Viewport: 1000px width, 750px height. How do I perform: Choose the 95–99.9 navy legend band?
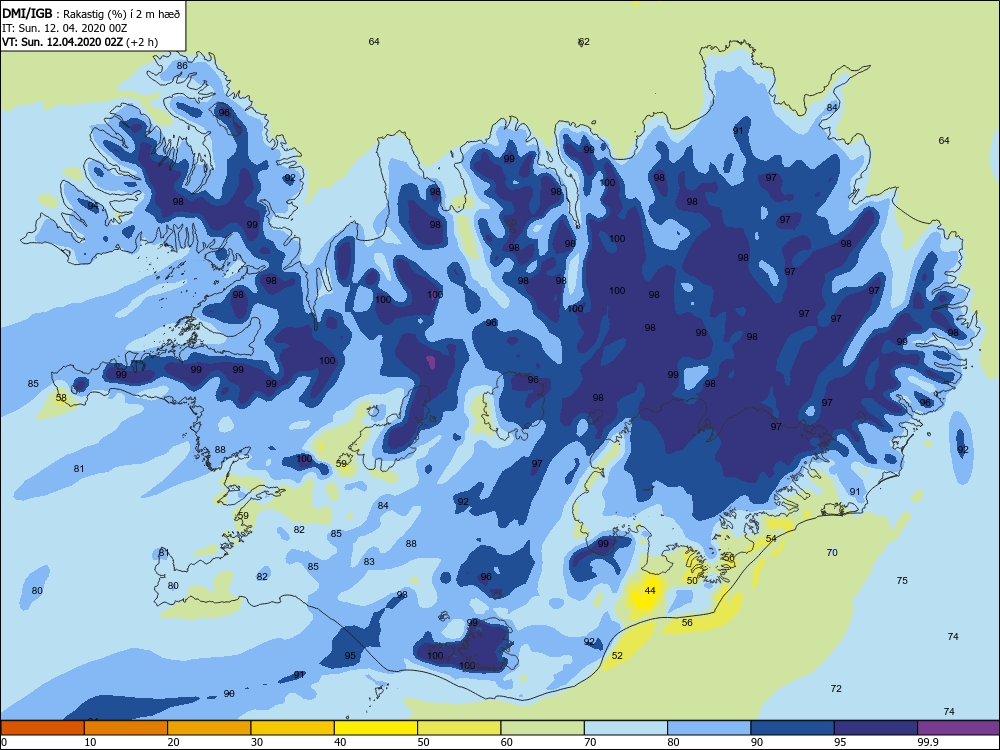pos(876,728)
